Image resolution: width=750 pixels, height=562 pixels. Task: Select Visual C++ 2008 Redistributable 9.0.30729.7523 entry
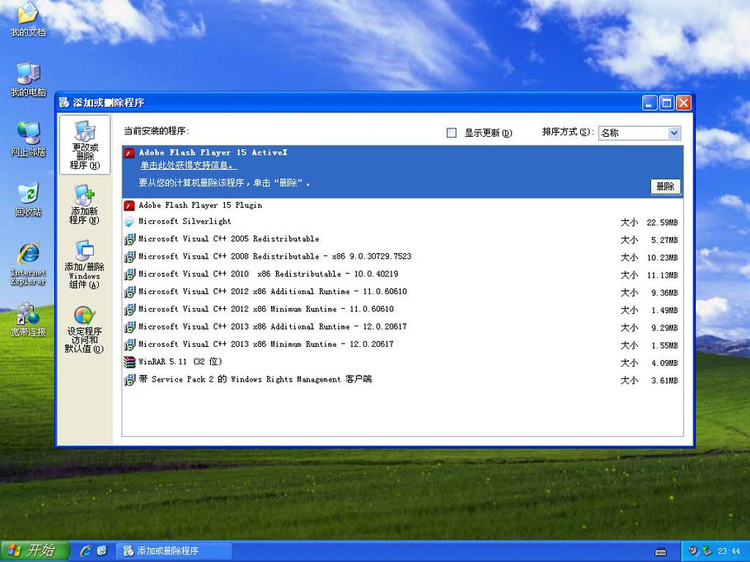pyautogui.click(x=402, y=257)
